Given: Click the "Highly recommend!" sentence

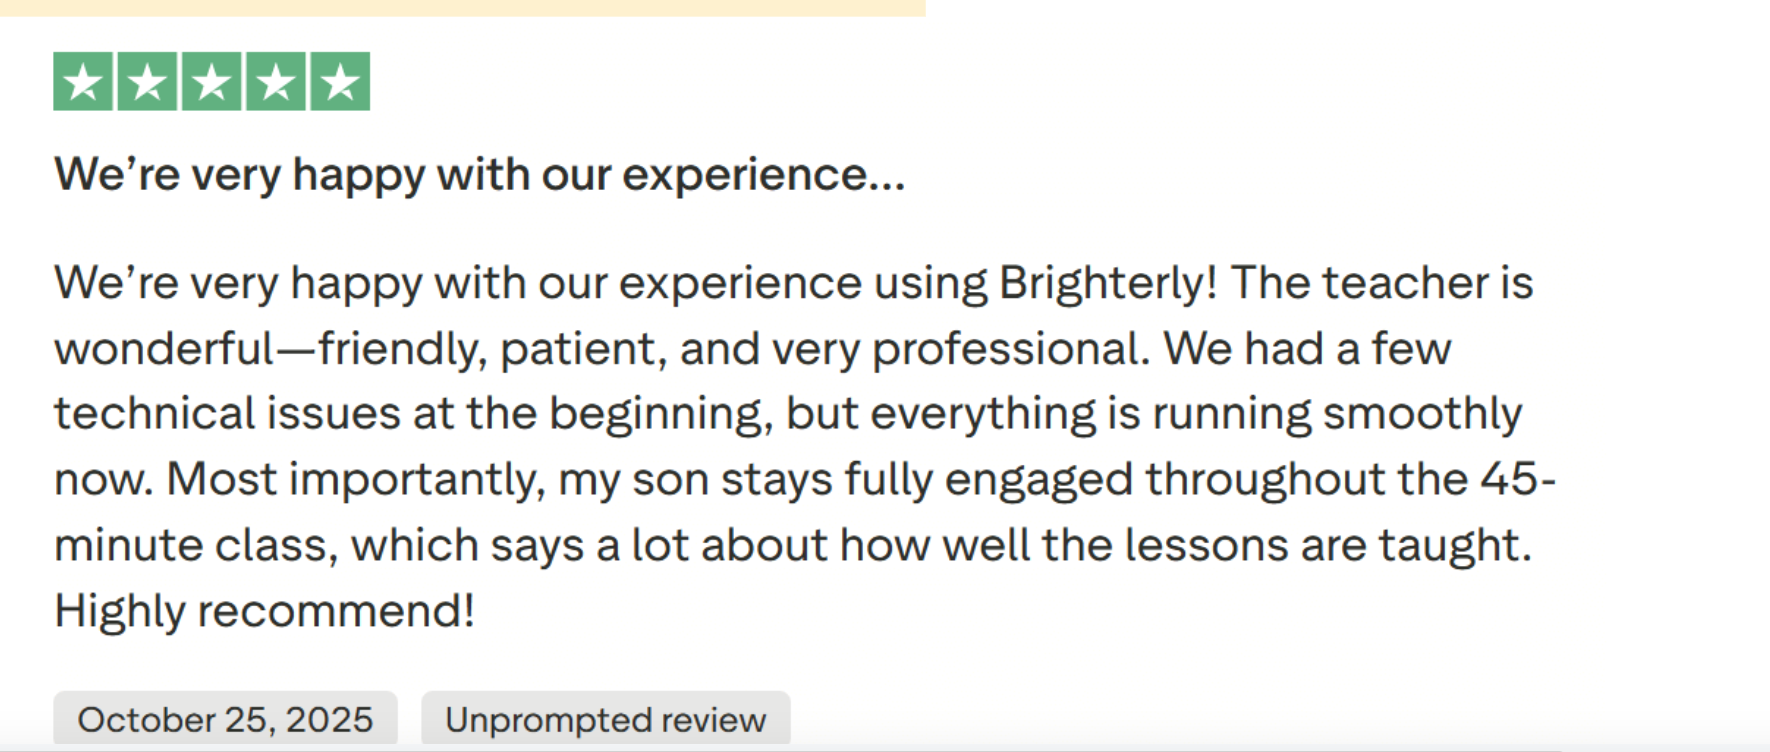Looking at the screenshot, I should (x=264, y=610).
